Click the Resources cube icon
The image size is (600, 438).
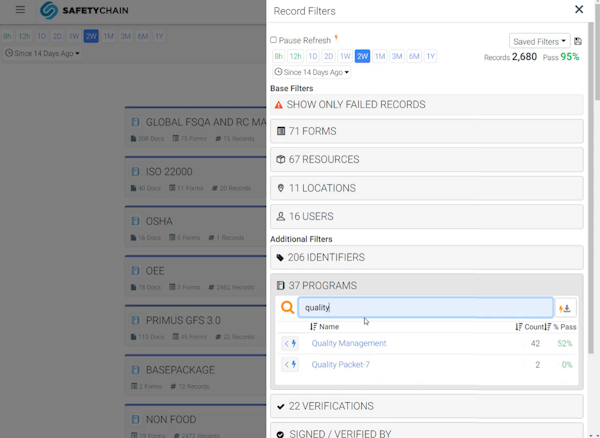pos(281,160)
